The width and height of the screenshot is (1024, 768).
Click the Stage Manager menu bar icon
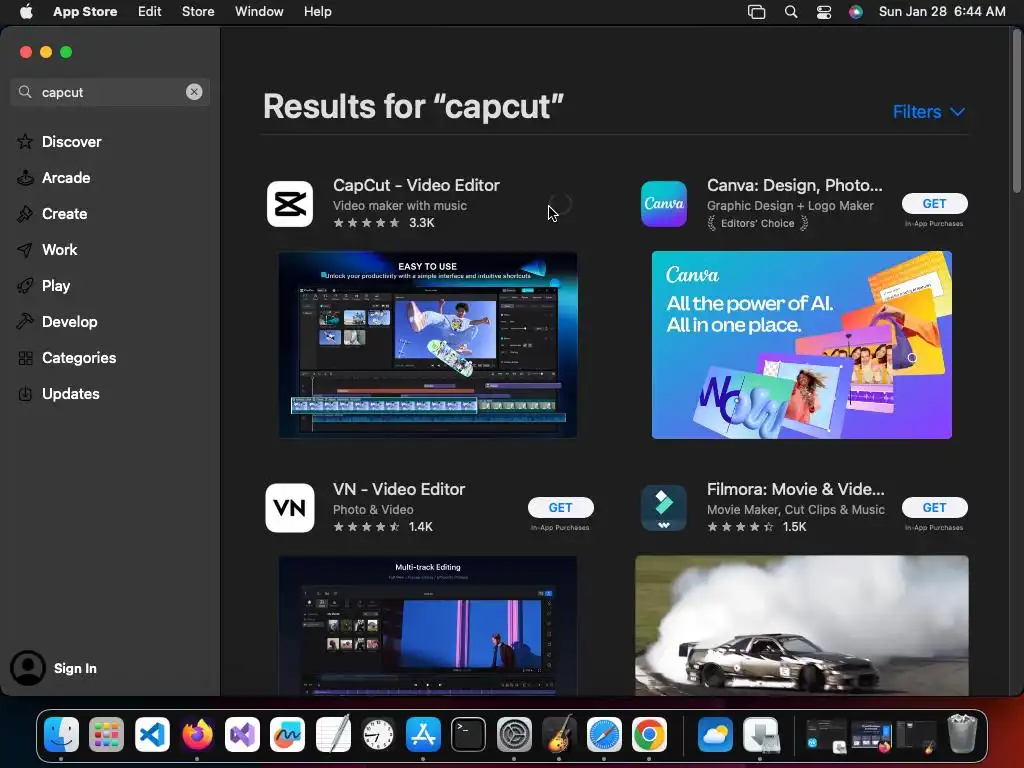click(x=756, y=12)
